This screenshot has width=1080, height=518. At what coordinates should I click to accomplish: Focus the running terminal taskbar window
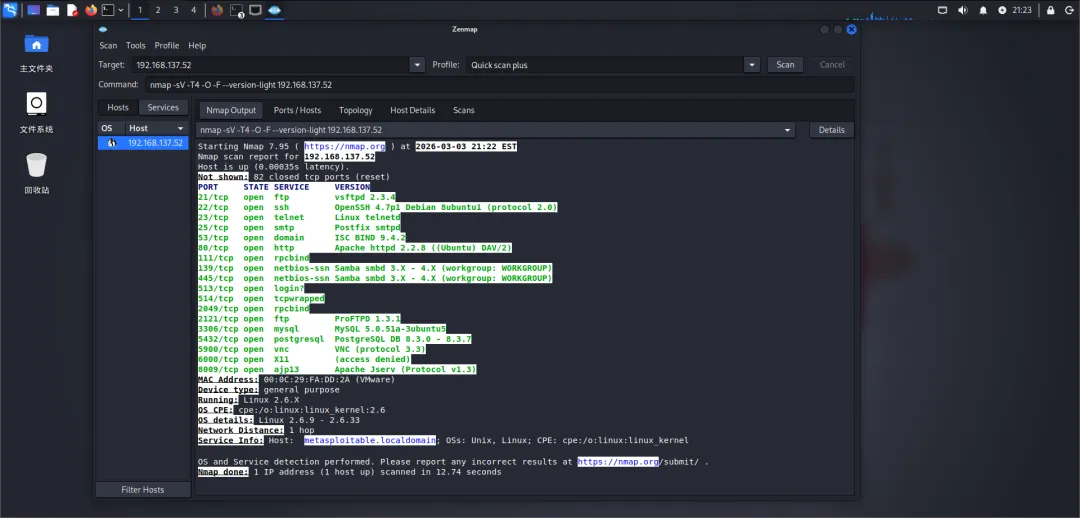[236, 10]
